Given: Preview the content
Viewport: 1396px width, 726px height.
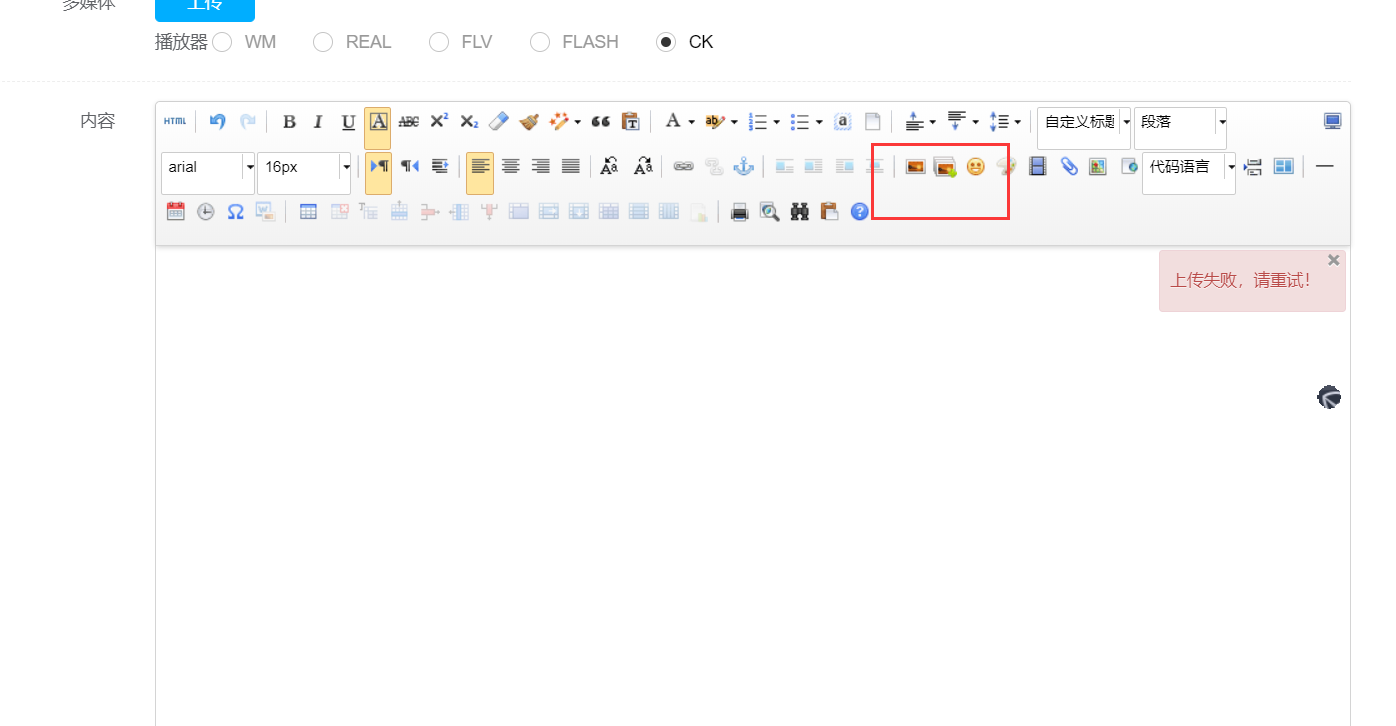Looking at the screenshot, I should tap(769, 211).
